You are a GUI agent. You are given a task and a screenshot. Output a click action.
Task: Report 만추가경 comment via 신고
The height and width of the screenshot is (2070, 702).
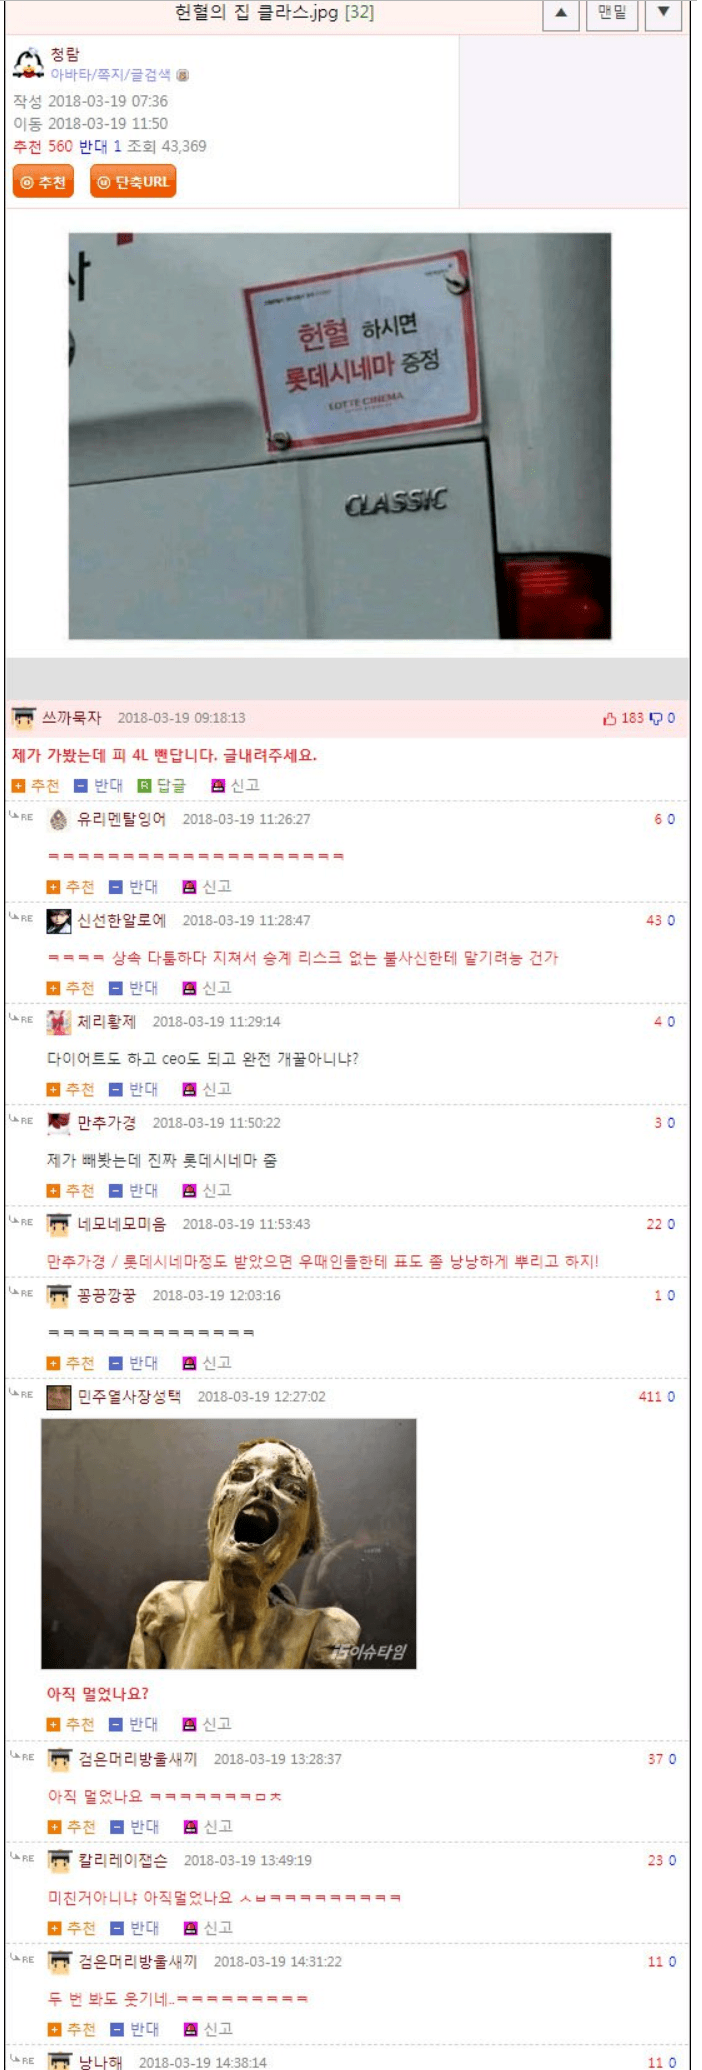pos(207,1190)
